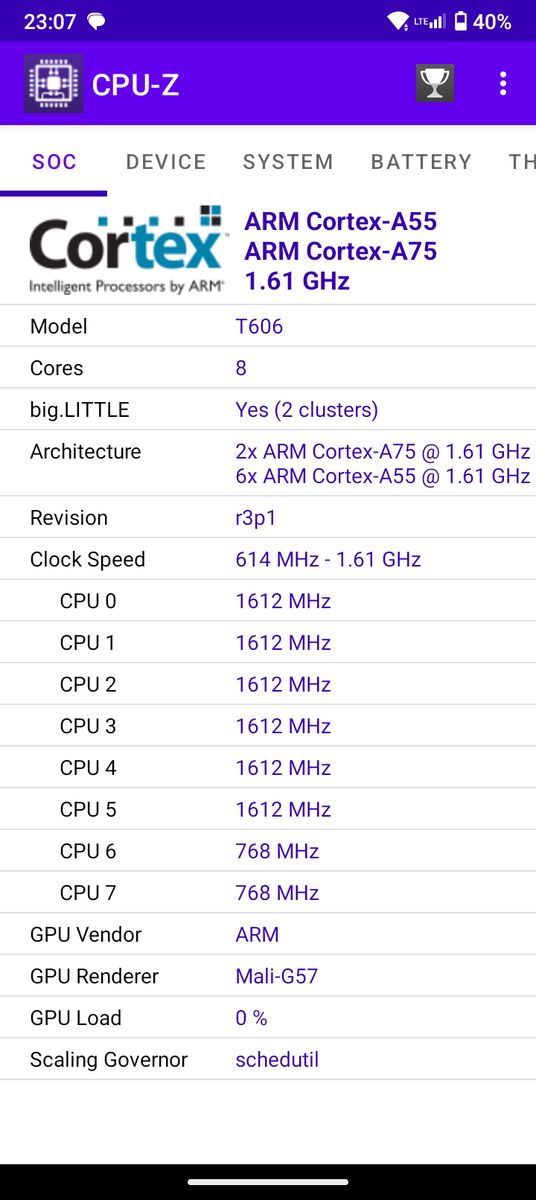Image resolution: width=536 pixels, height=1200 pixels.
Task: Tap the chat notification bubble icon
Action: 97,21
